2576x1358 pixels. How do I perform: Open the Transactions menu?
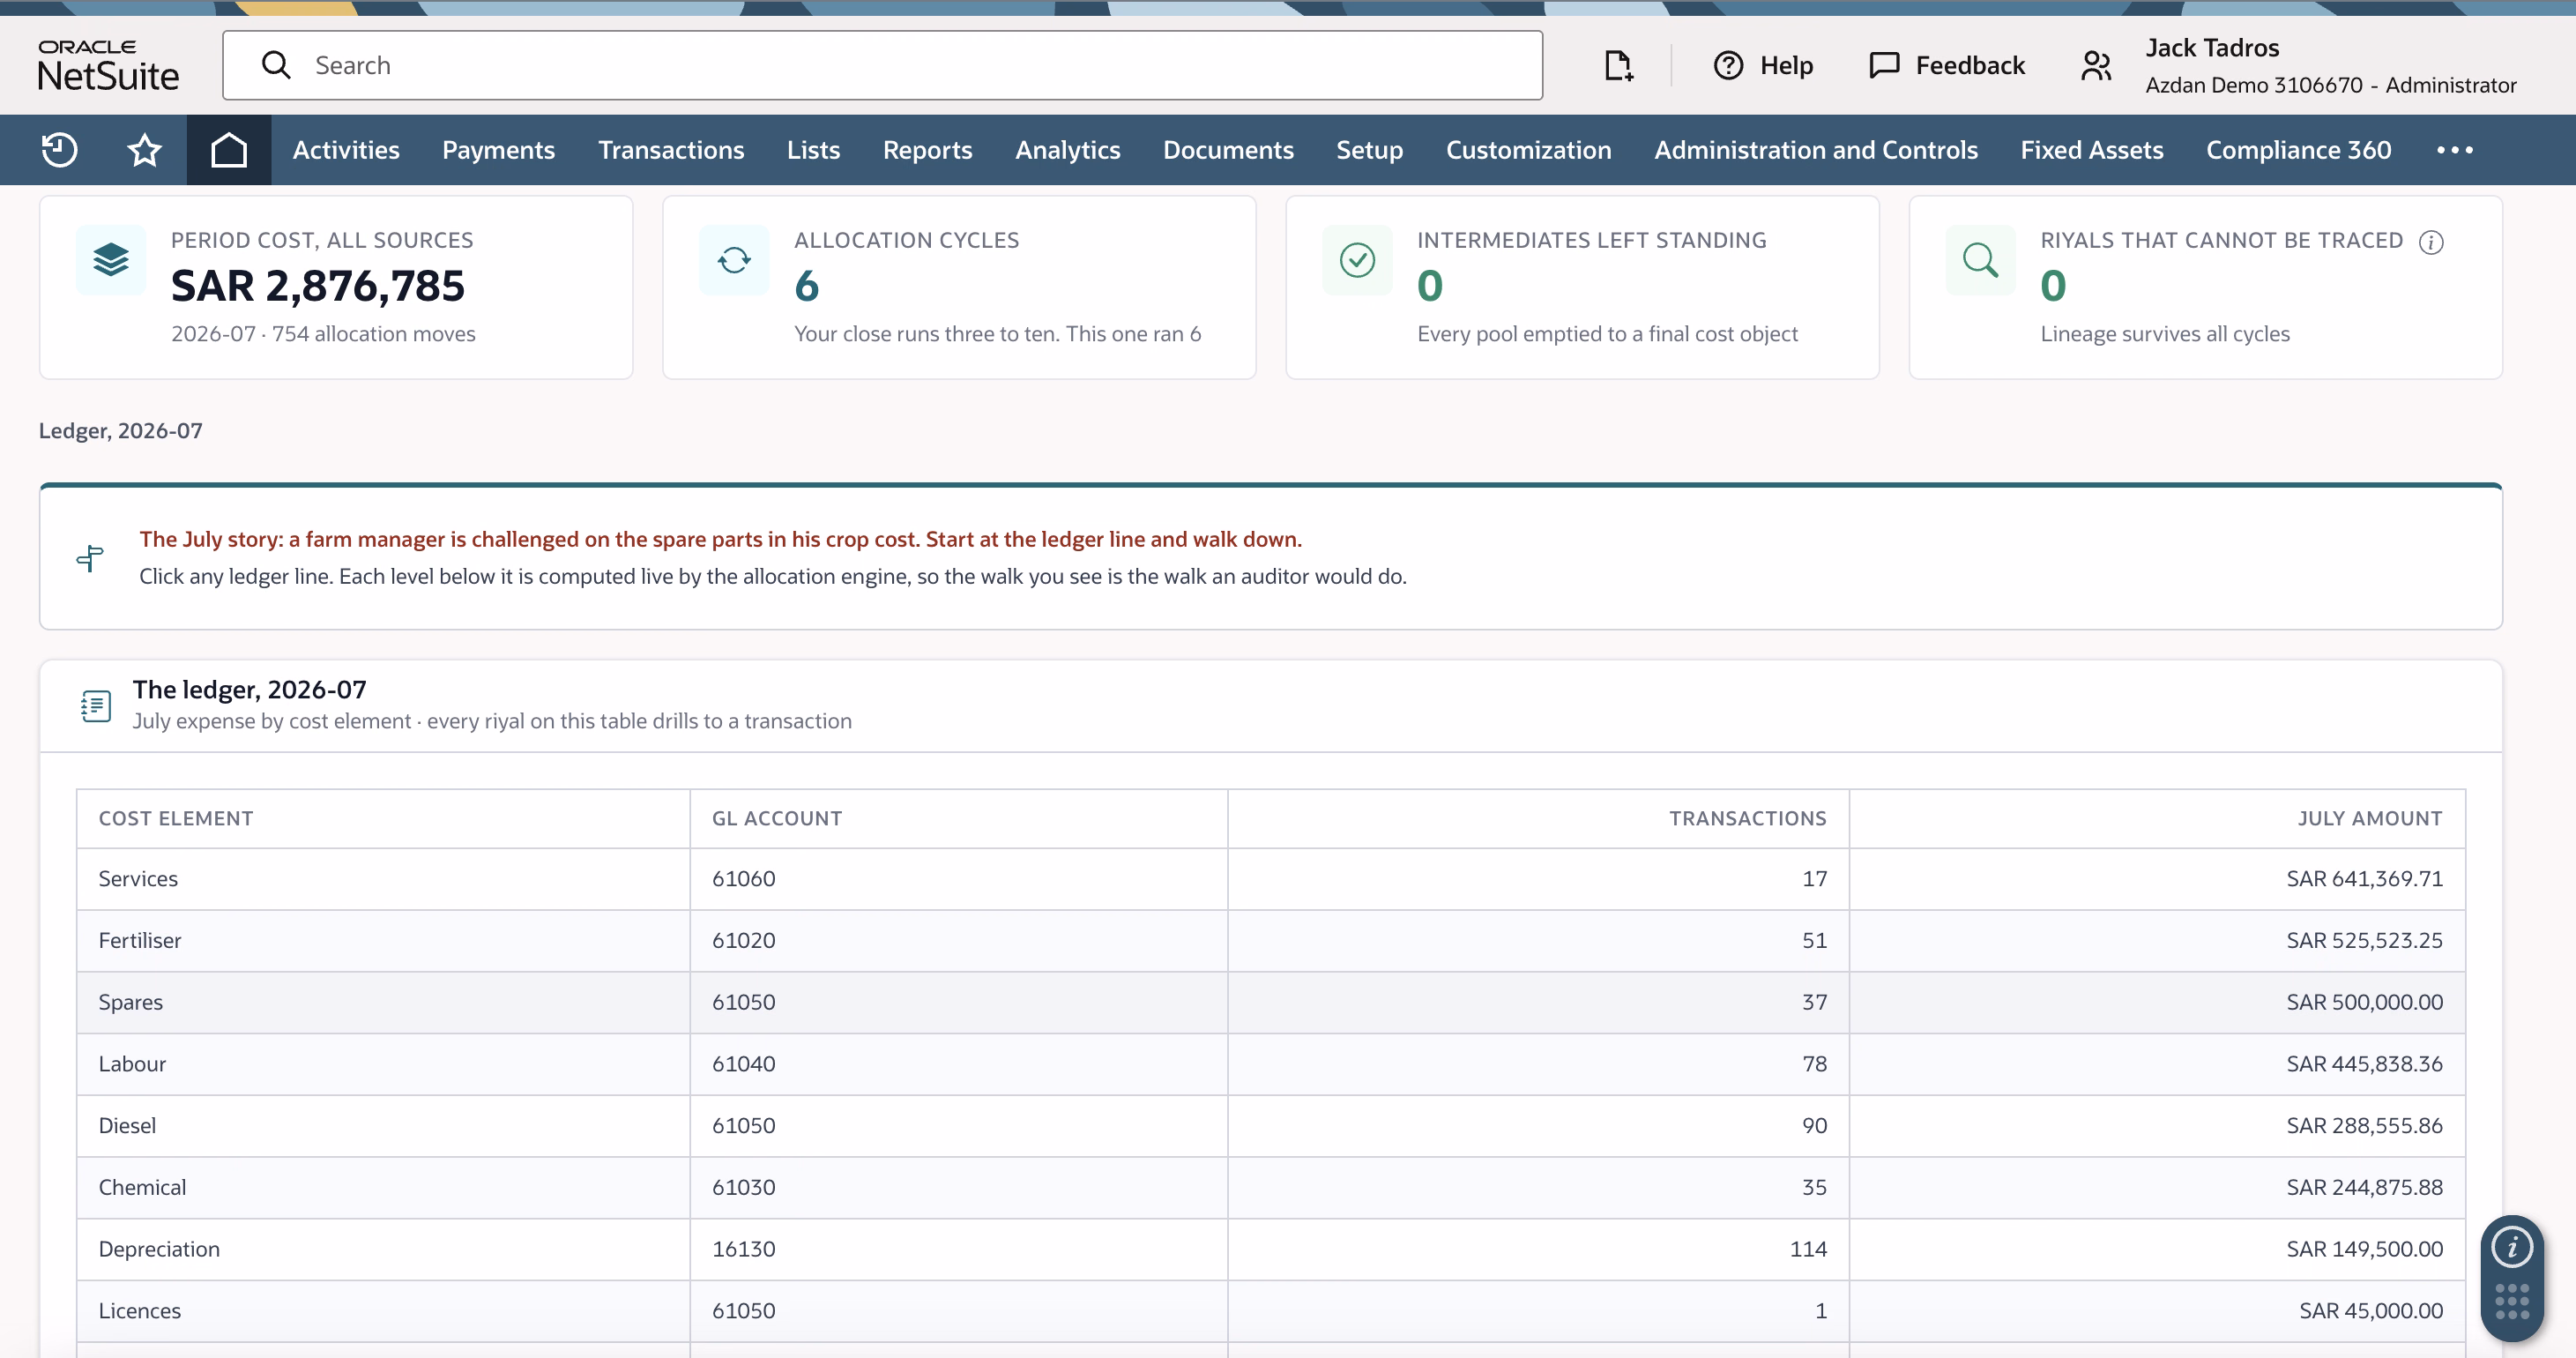point(671,150)
